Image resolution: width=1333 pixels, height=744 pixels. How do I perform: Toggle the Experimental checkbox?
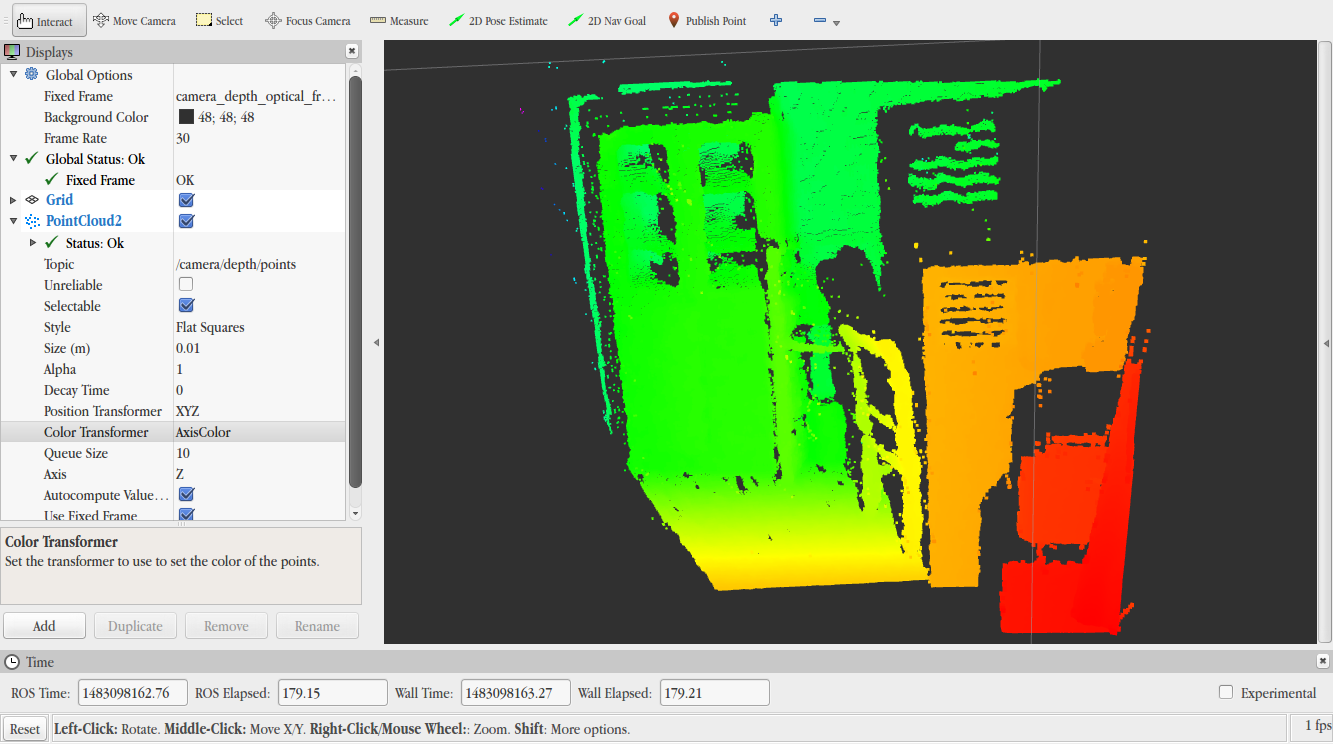pos(1226,693)
